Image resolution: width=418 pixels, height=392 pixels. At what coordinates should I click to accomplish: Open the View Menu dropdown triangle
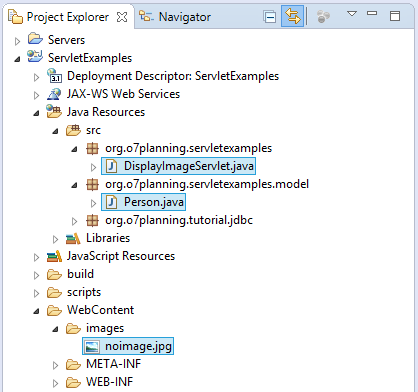pyautogui.click(x=352, y=14)
